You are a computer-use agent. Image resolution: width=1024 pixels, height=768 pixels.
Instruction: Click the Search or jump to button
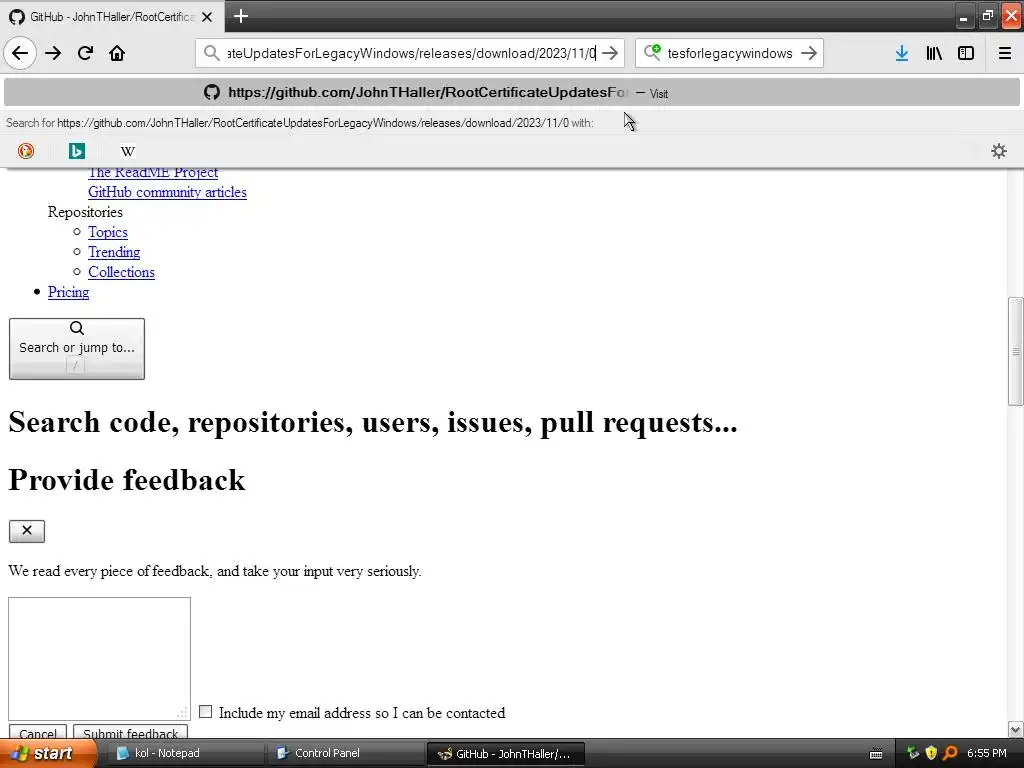click(77, 349)
